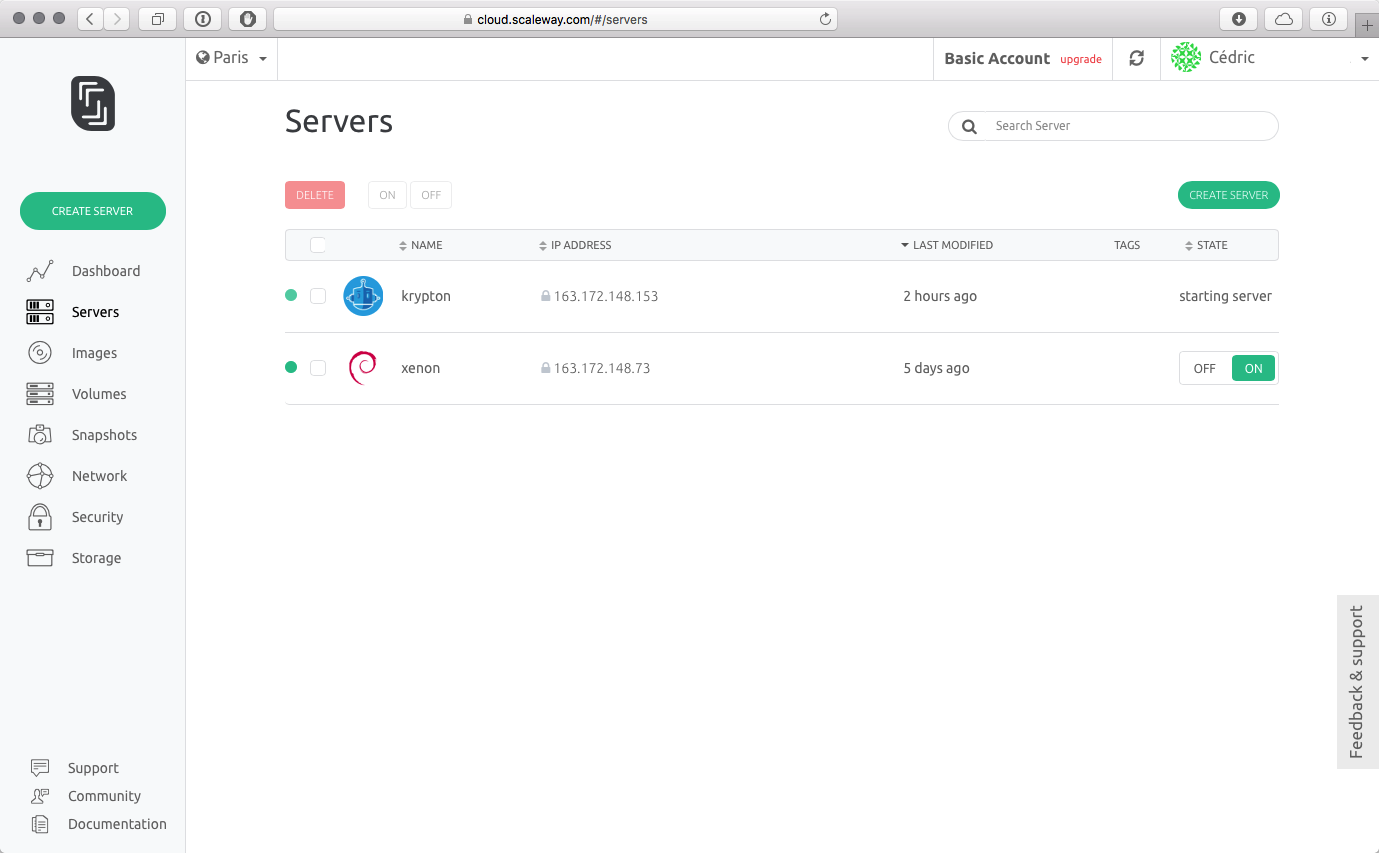Open the Images section
Image resolution: width=1379 pixels, height=853 pixels.
(x=94, y=353)
